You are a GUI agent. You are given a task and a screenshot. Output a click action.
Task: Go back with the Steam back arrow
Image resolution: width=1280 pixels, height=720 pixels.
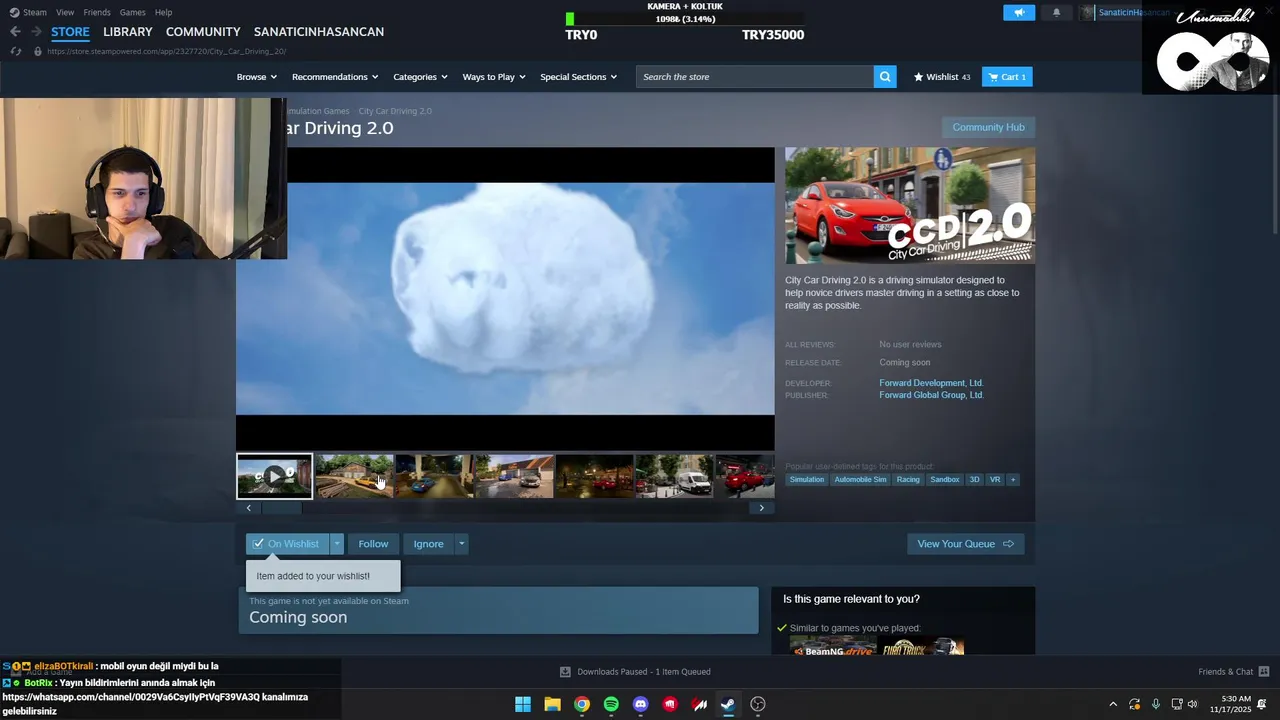15,32
